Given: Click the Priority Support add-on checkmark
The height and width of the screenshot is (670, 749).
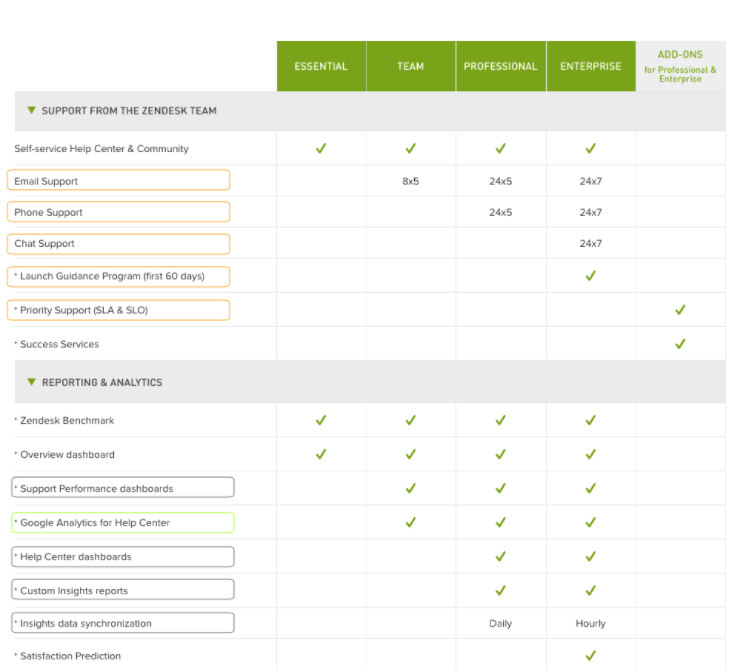Looking at the screenshot, I should 680,310.
